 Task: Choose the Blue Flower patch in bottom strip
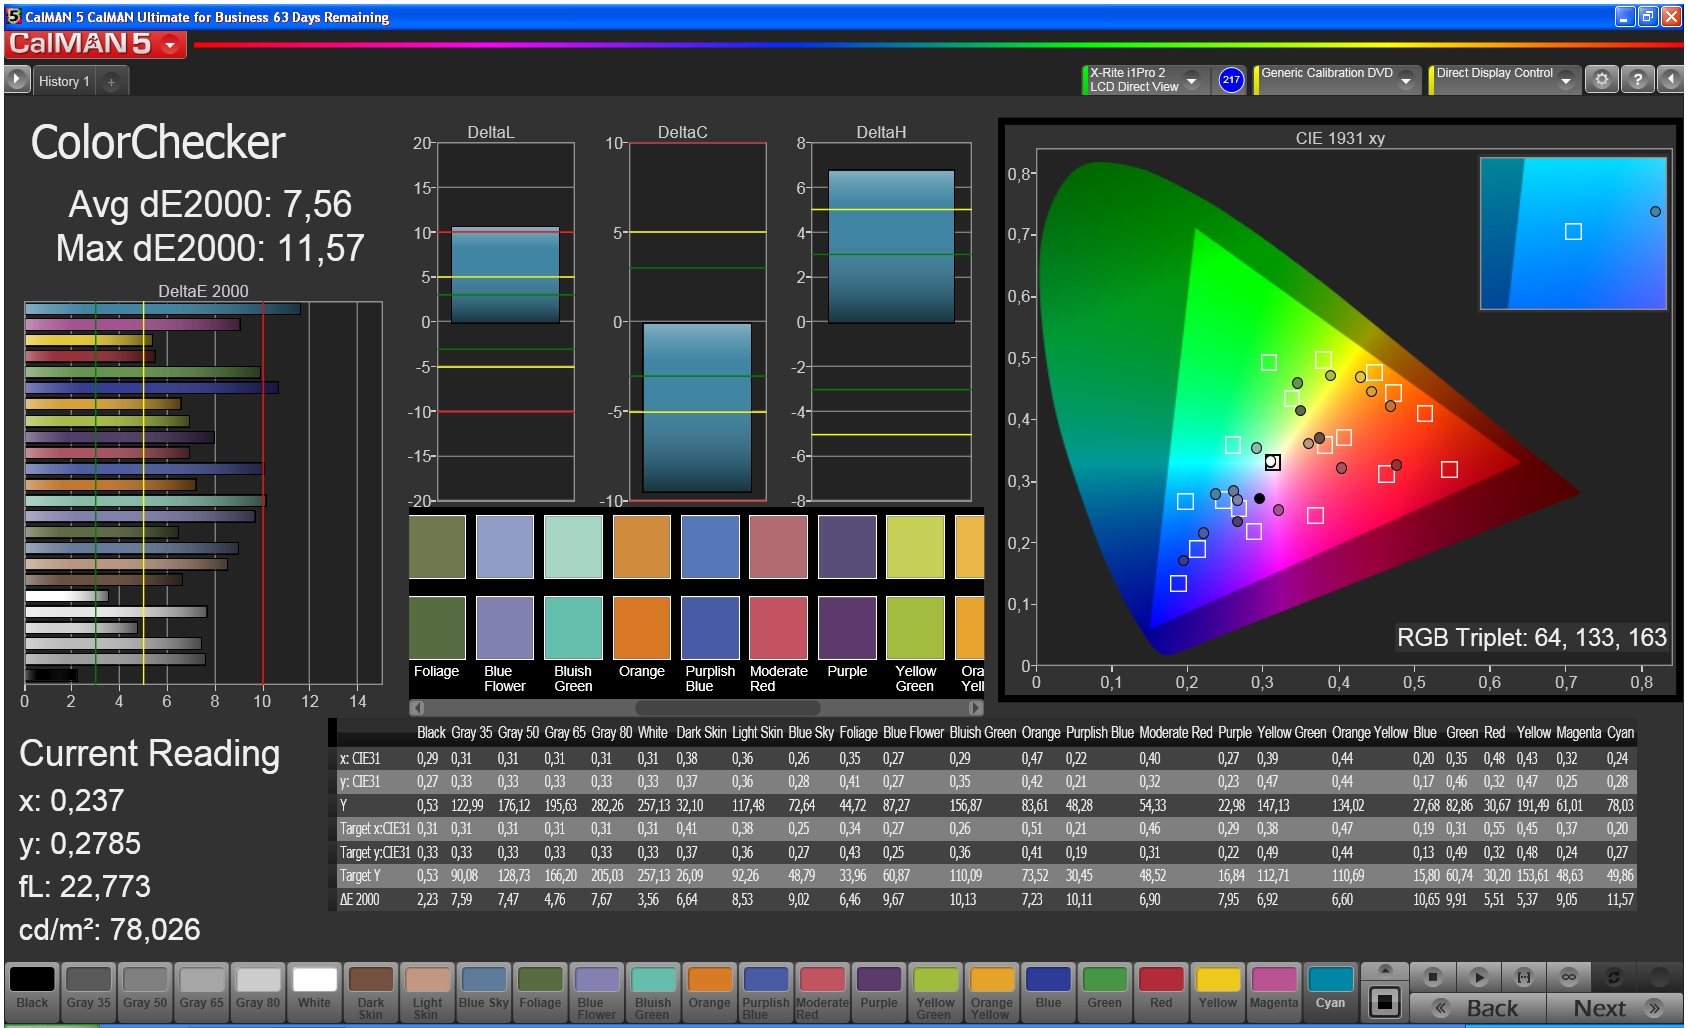597,991
